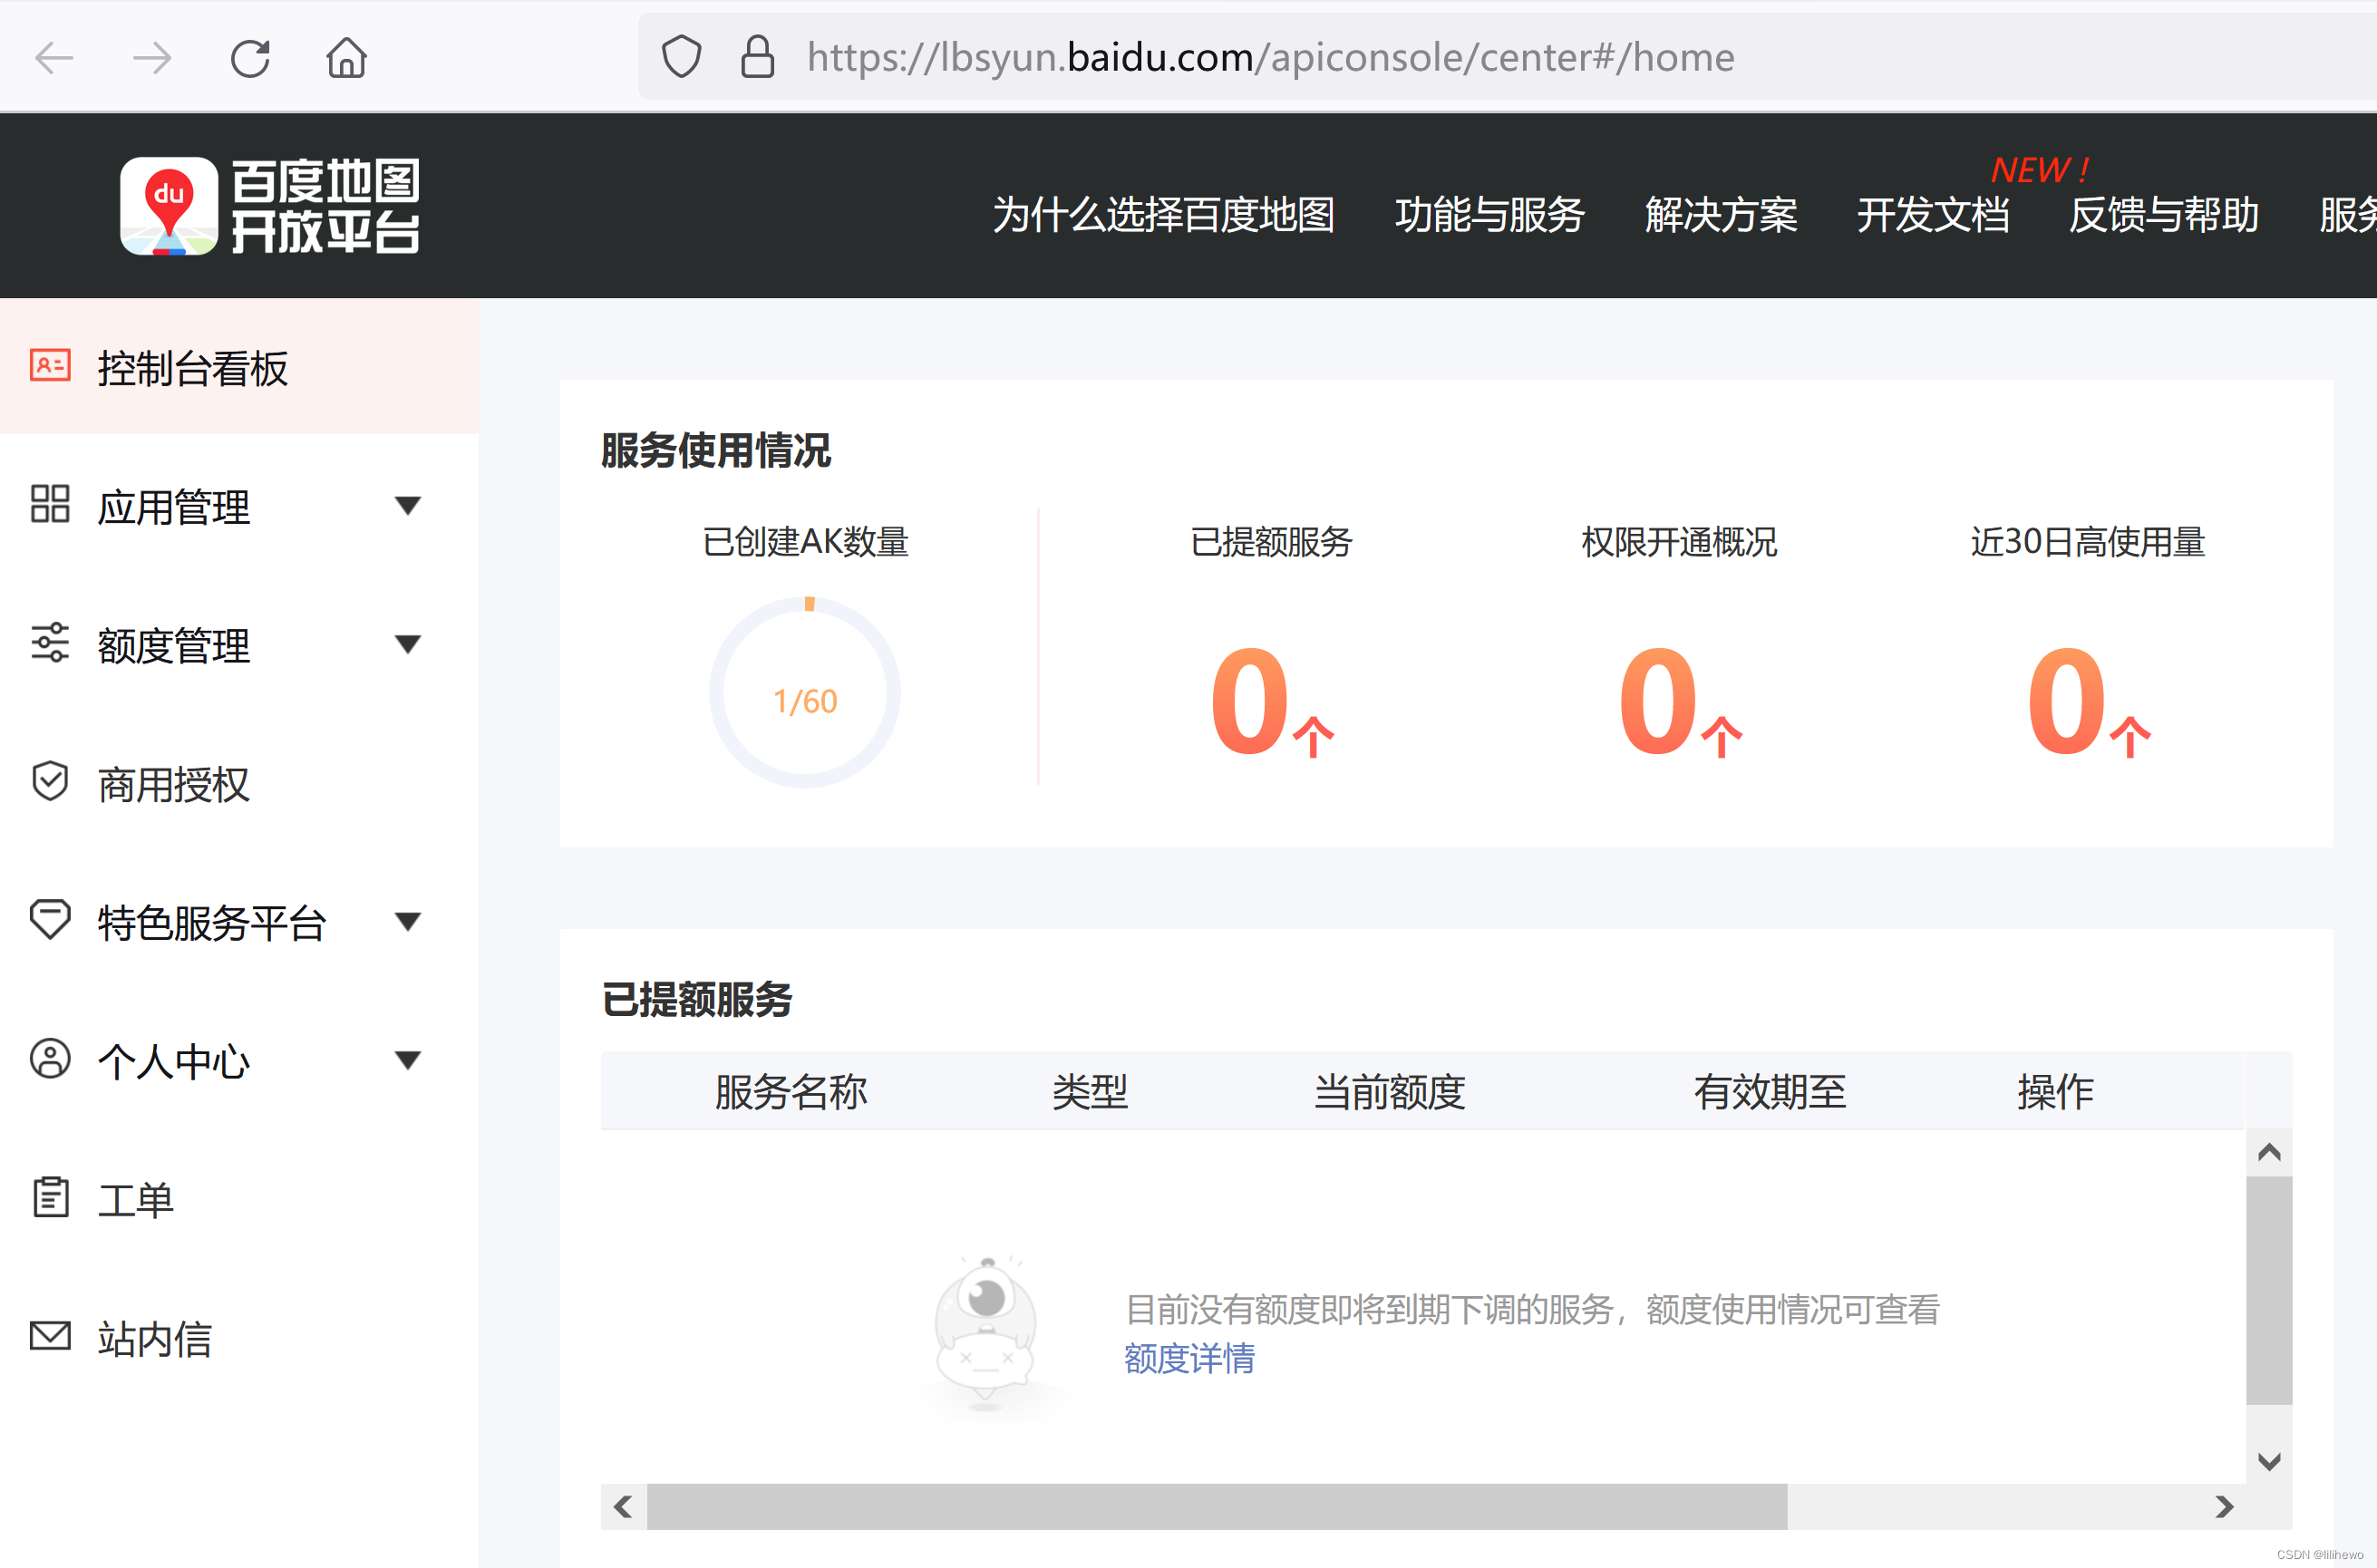This screenshot has width=2377, height=1568.
Task: Click the shield icon in the address bar
Action: click(681, 57)
